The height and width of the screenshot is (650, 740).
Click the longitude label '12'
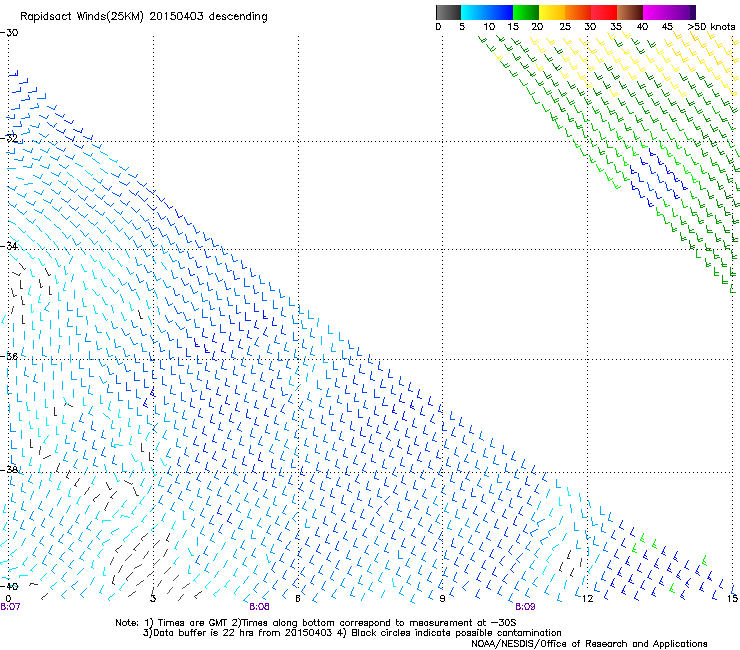point(587,598)
